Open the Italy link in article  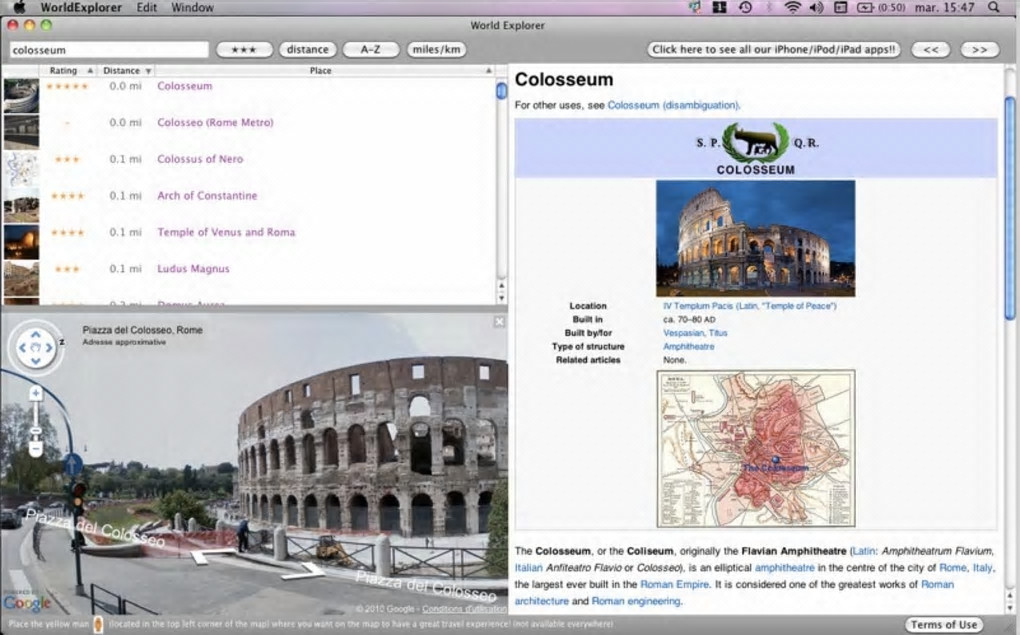(x=982, y=567)
